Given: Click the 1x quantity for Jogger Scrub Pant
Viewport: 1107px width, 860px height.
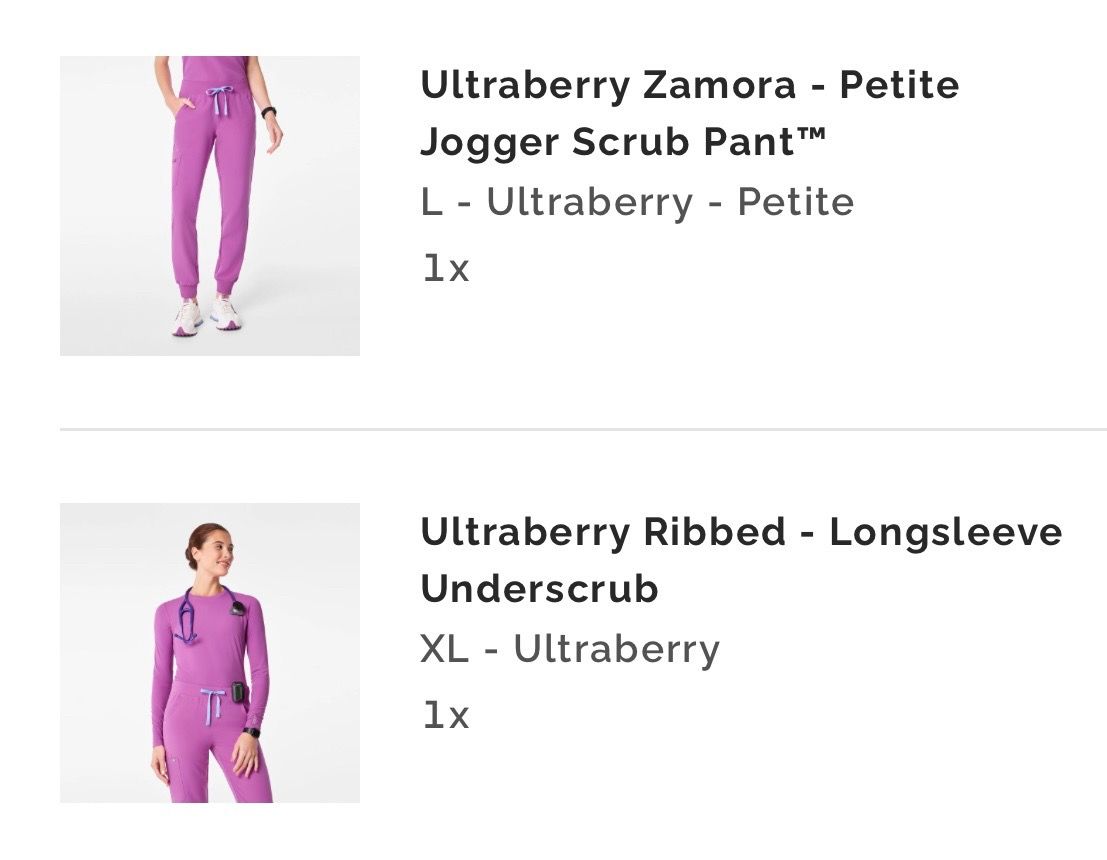Looking at the screenshot, I should [x=445, y=268].
